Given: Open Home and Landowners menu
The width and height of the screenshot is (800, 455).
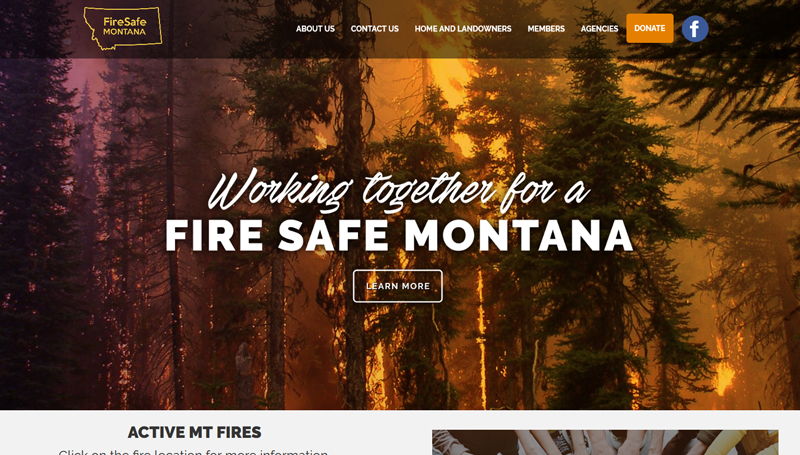Looking at the screenshot, I should (463, 29).
